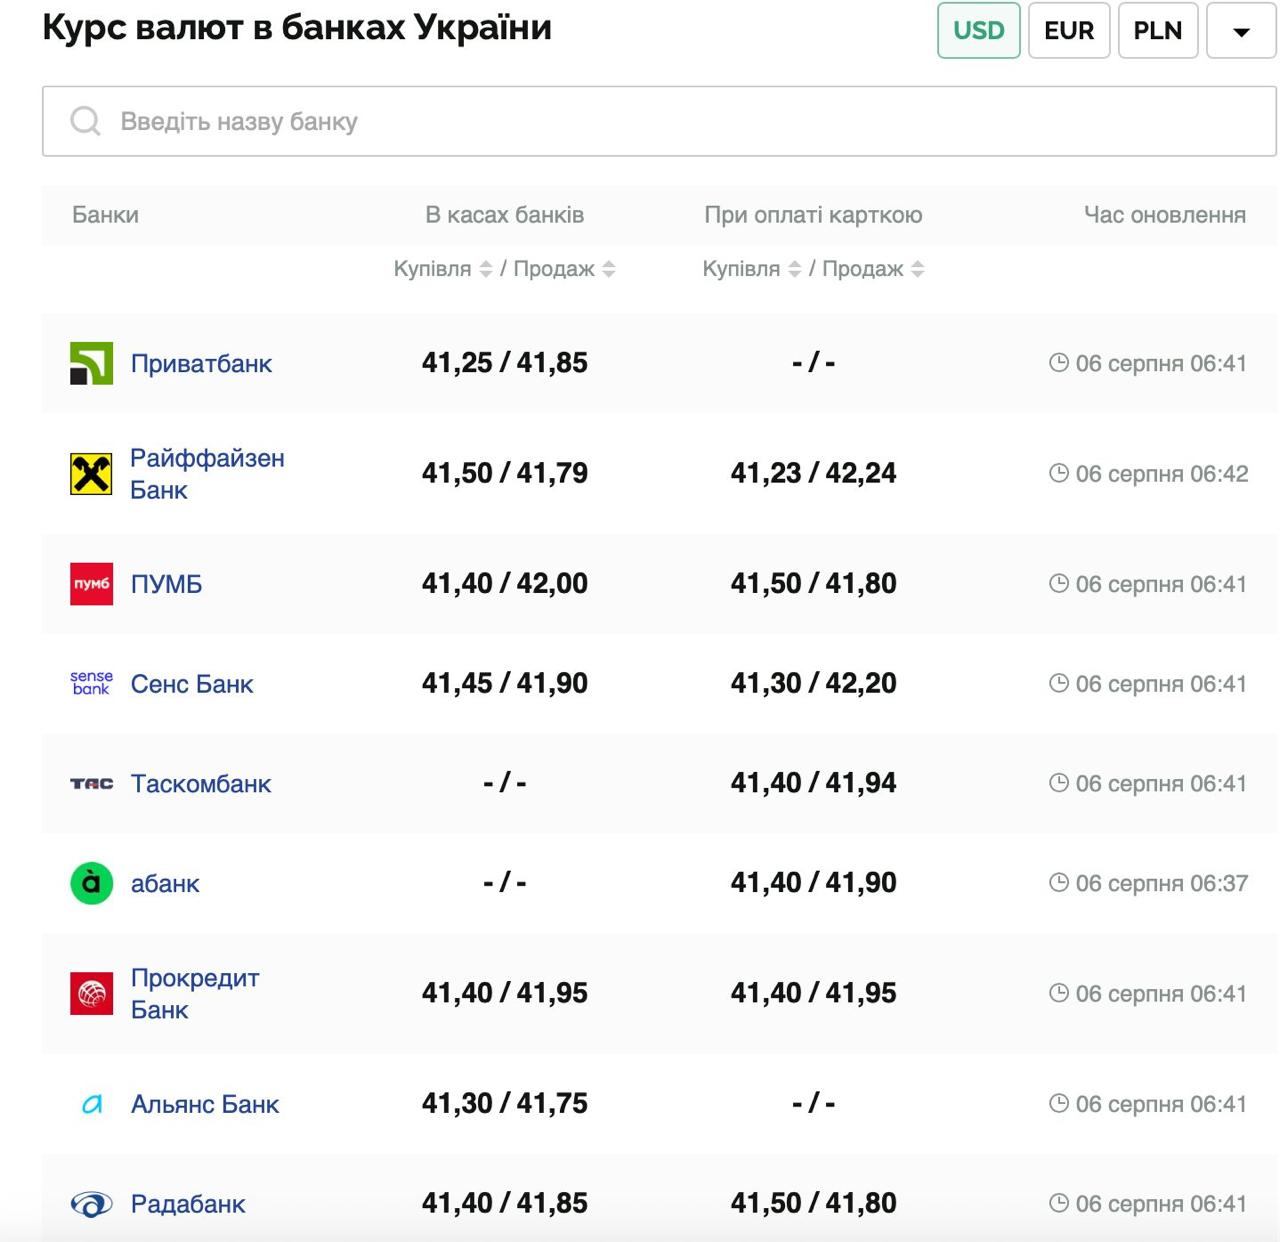The width and height of the screenshot is (1280, 1242).
Task: Select the USD currency tab
Action: click(978, 31)
